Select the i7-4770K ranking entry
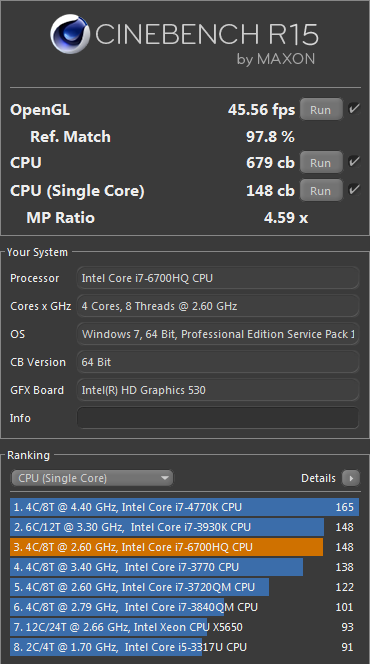 coord(185,507)
